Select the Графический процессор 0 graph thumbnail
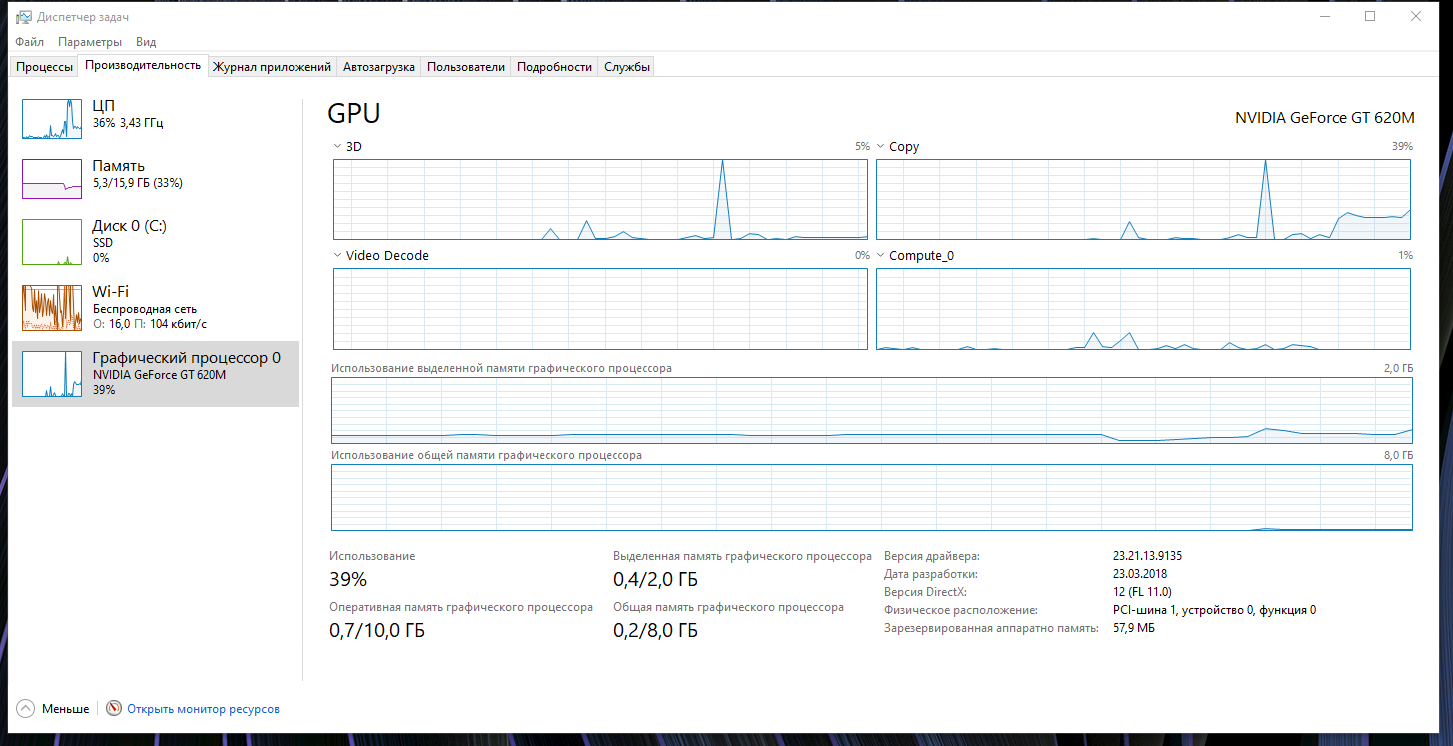The height and width of the screenshot is (746, 1453). pyautogui.click(x=52, y=374)
